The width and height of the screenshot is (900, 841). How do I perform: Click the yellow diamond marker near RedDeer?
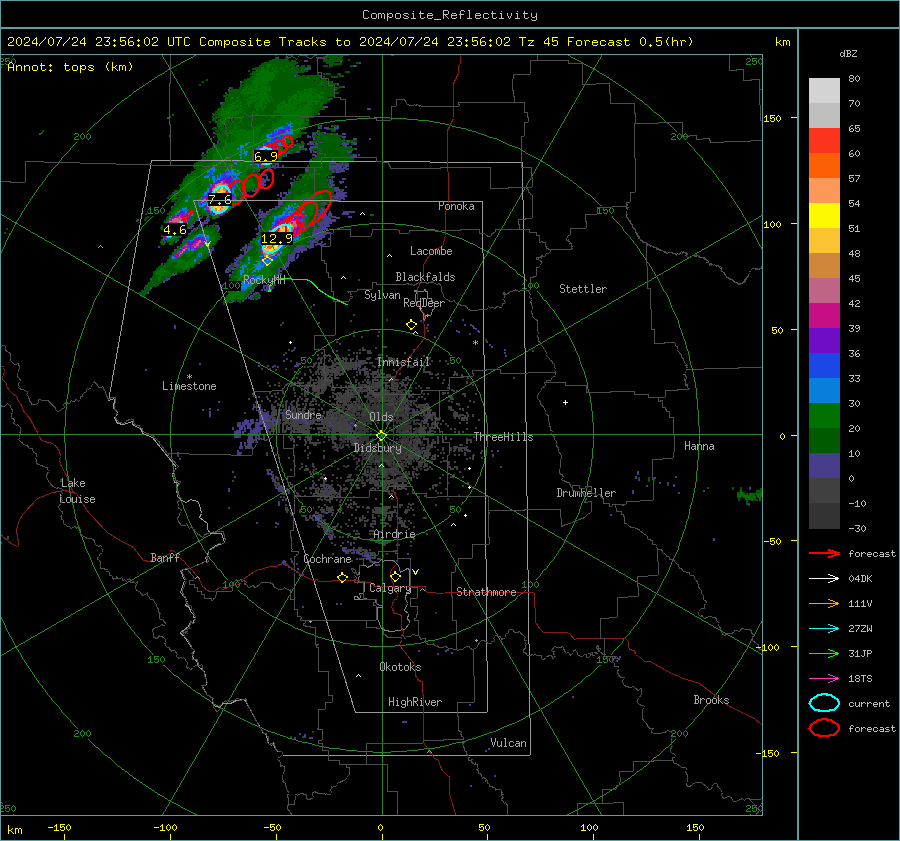(412, 325)
